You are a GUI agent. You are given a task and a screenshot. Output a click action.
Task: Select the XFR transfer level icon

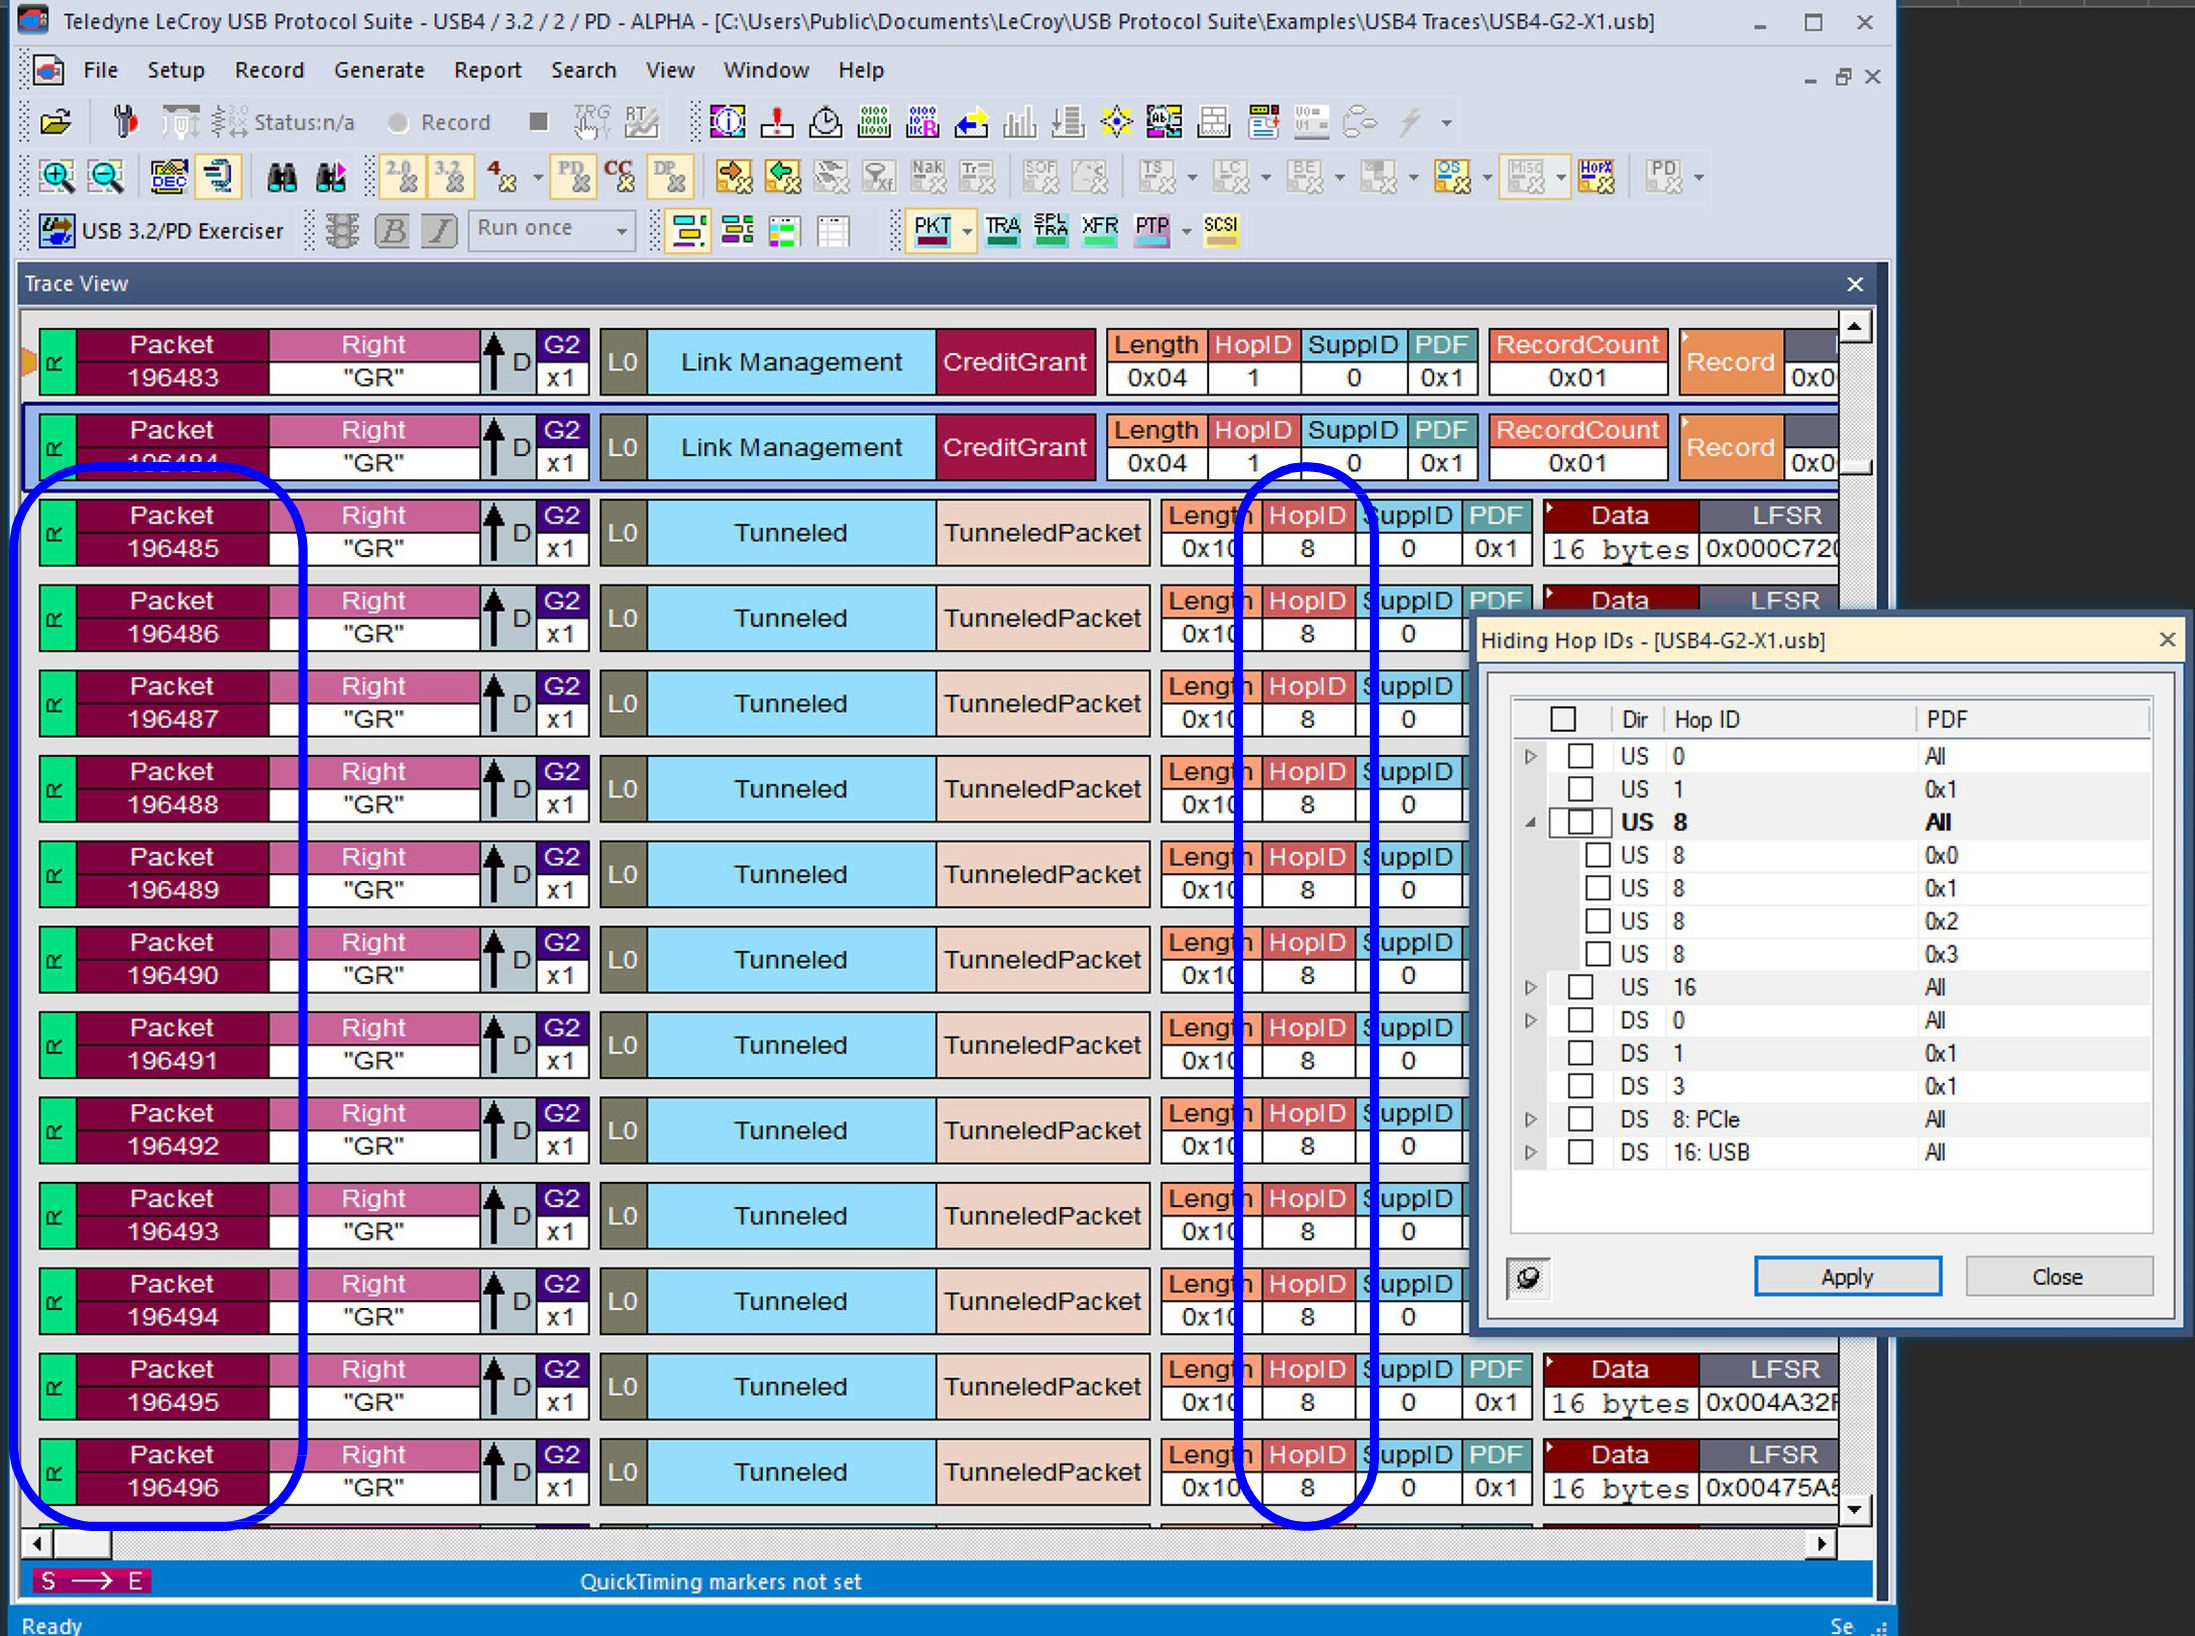[x=1100, y=230]
